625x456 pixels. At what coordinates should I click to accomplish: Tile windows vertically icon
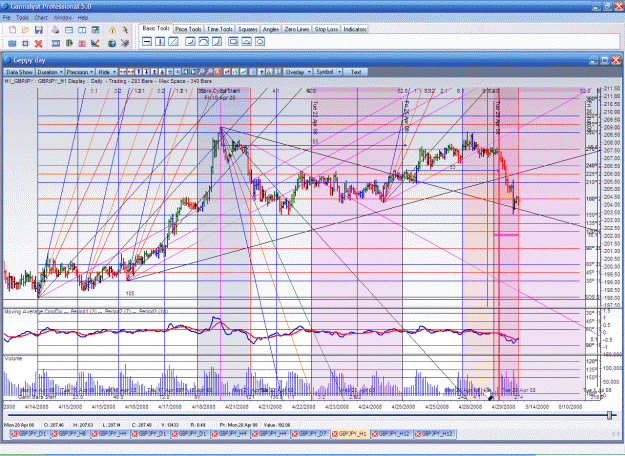click(x=82, y=30)
